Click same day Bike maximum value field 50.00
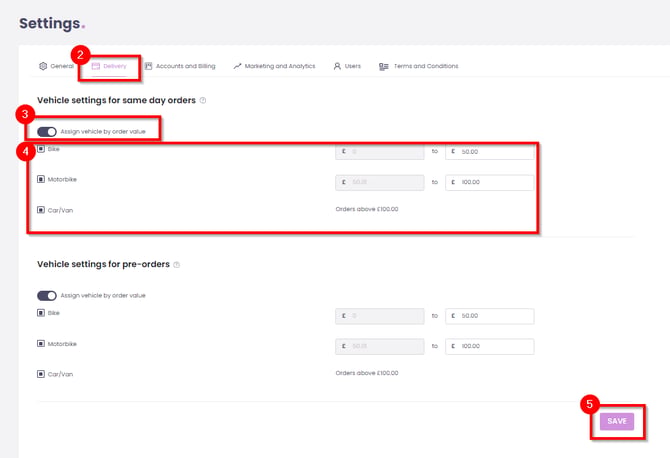 [490, 152]
